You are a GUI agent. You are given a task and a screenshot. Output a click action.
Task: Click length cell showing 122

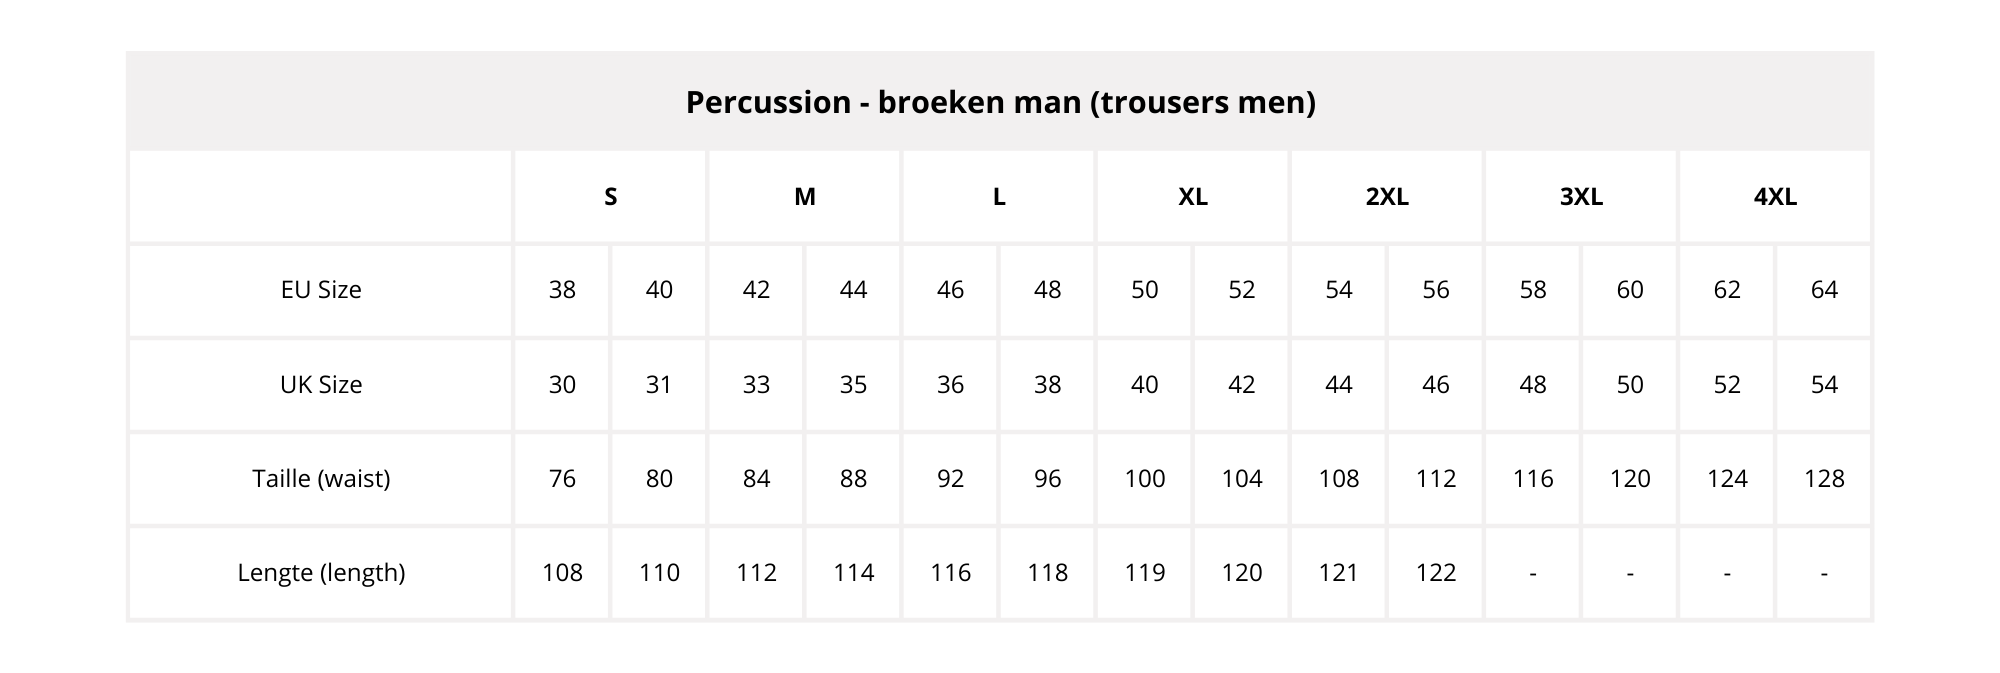1435,572
